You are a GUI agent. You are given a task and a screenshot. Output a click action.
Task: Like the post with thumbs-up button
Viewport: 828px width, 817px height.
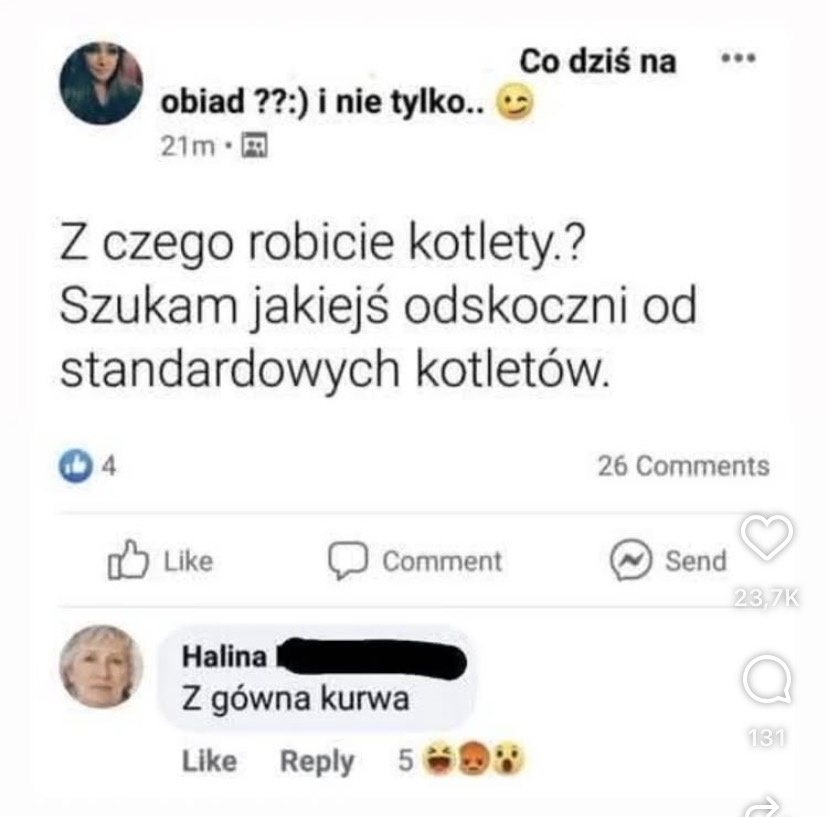pyautogui.click(x=160, y=560)
